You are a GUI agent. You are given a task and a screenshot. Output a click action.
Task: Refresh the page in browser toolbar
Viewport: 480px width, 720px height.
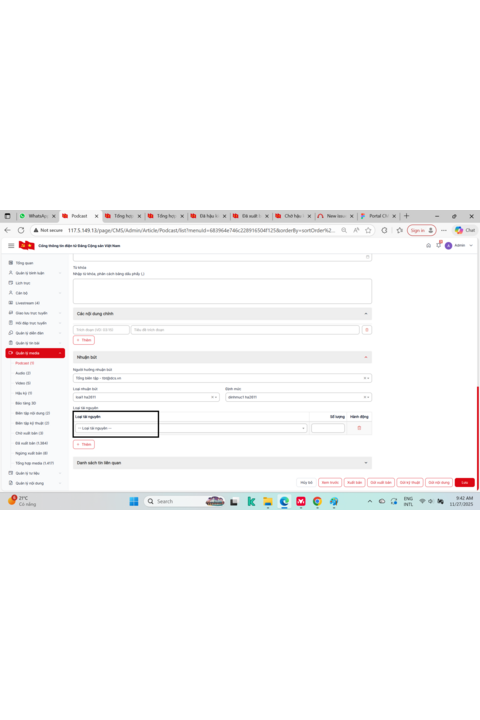coord(21,230)
